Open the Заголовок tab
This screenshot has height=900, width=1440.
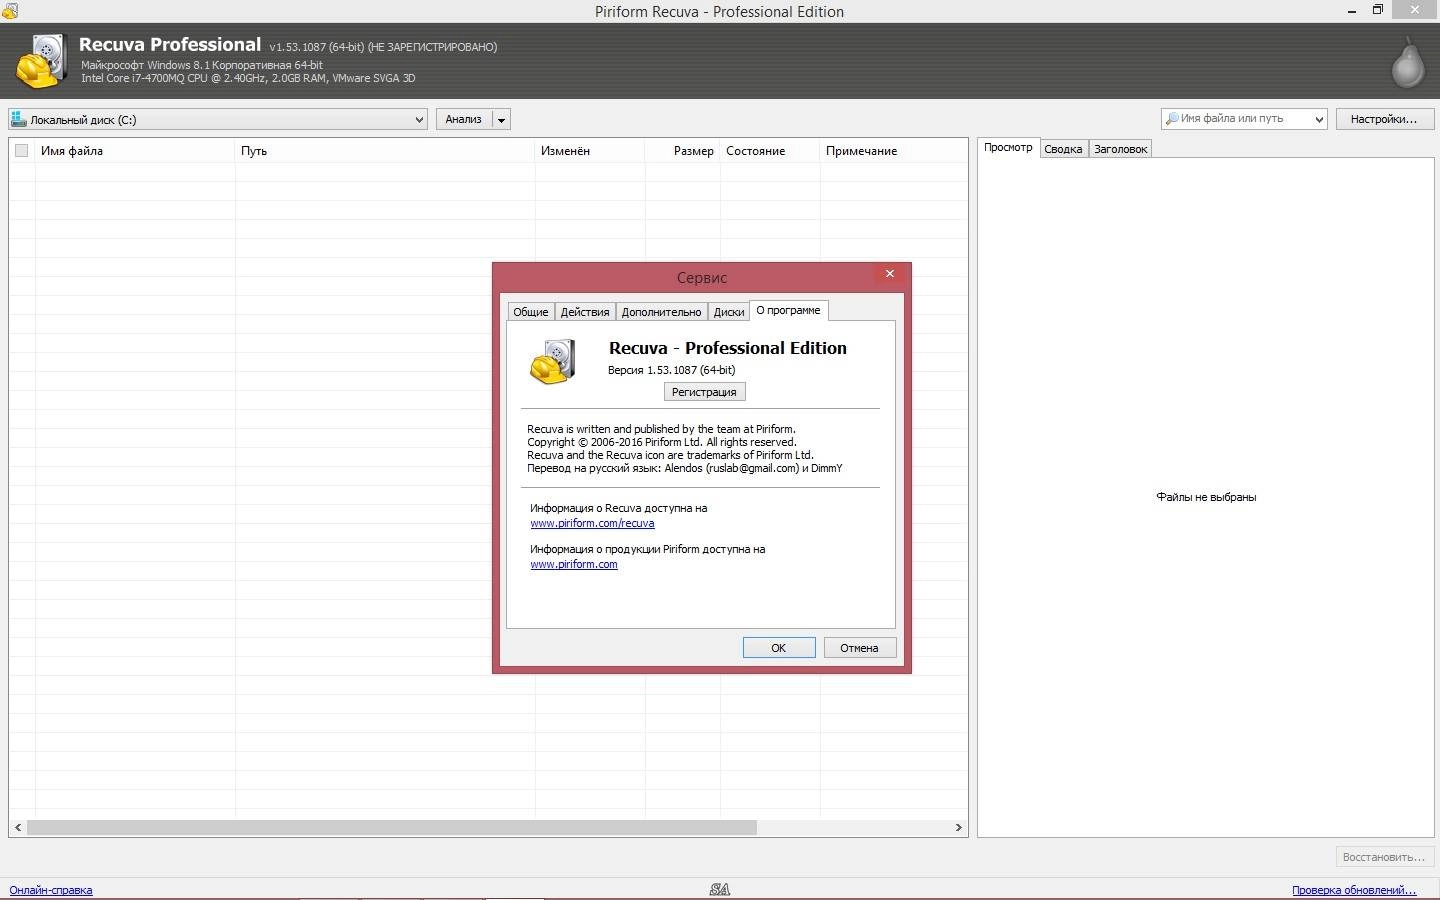1120,149
